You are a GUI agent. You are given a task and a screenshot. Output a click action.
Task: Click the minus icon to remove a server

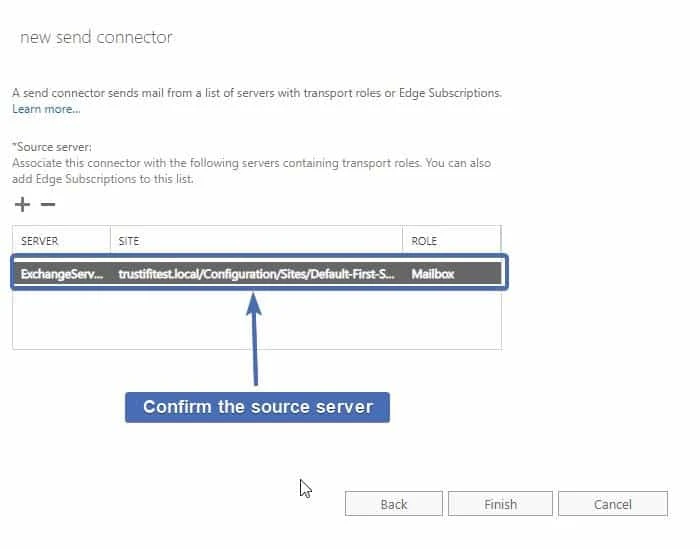47,205
